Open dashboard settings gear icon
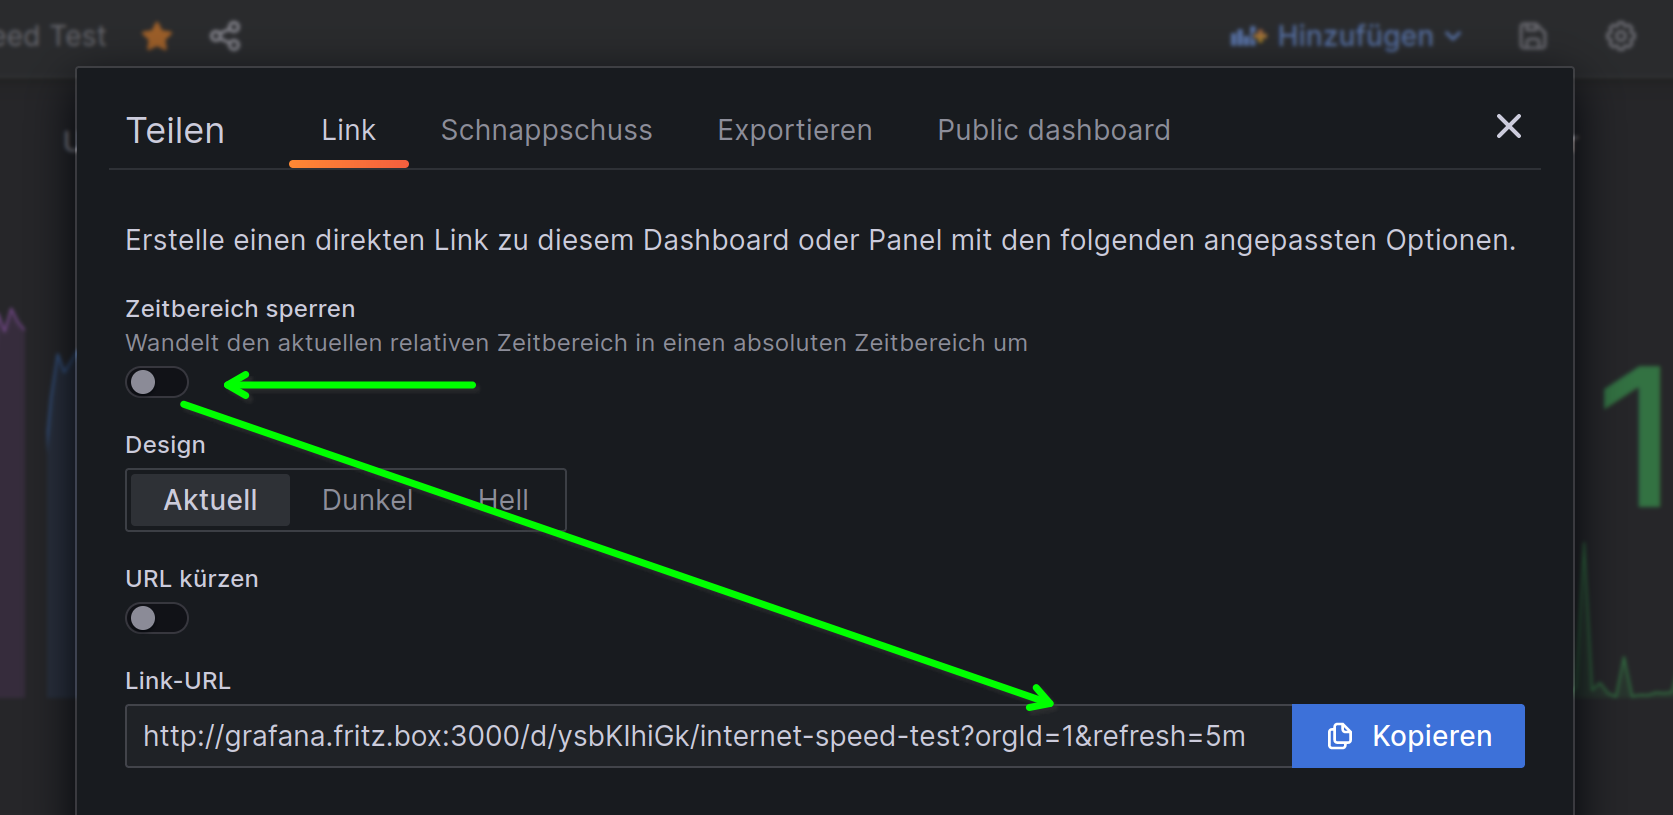The width and height of the screenshot is (1673, 815). pyautogui.click(x=1620, y=37)
